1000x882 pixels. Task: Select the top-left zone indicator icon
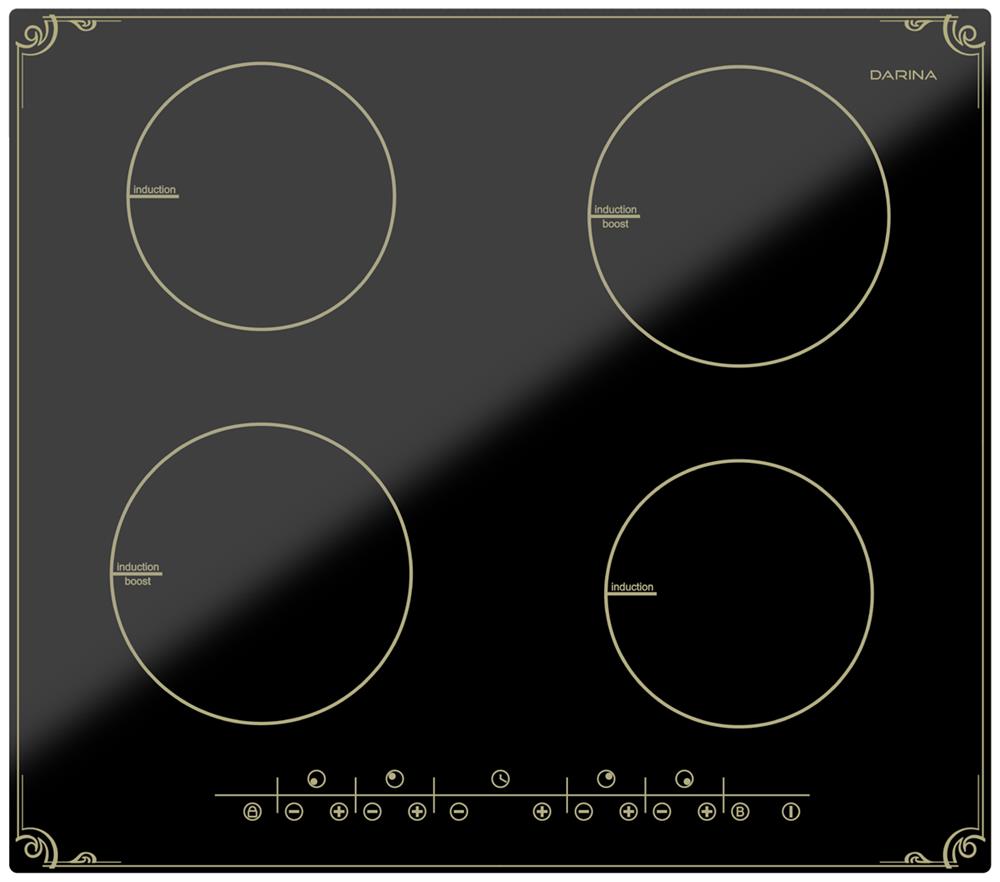pyautogui.click(x=394, y=779)
